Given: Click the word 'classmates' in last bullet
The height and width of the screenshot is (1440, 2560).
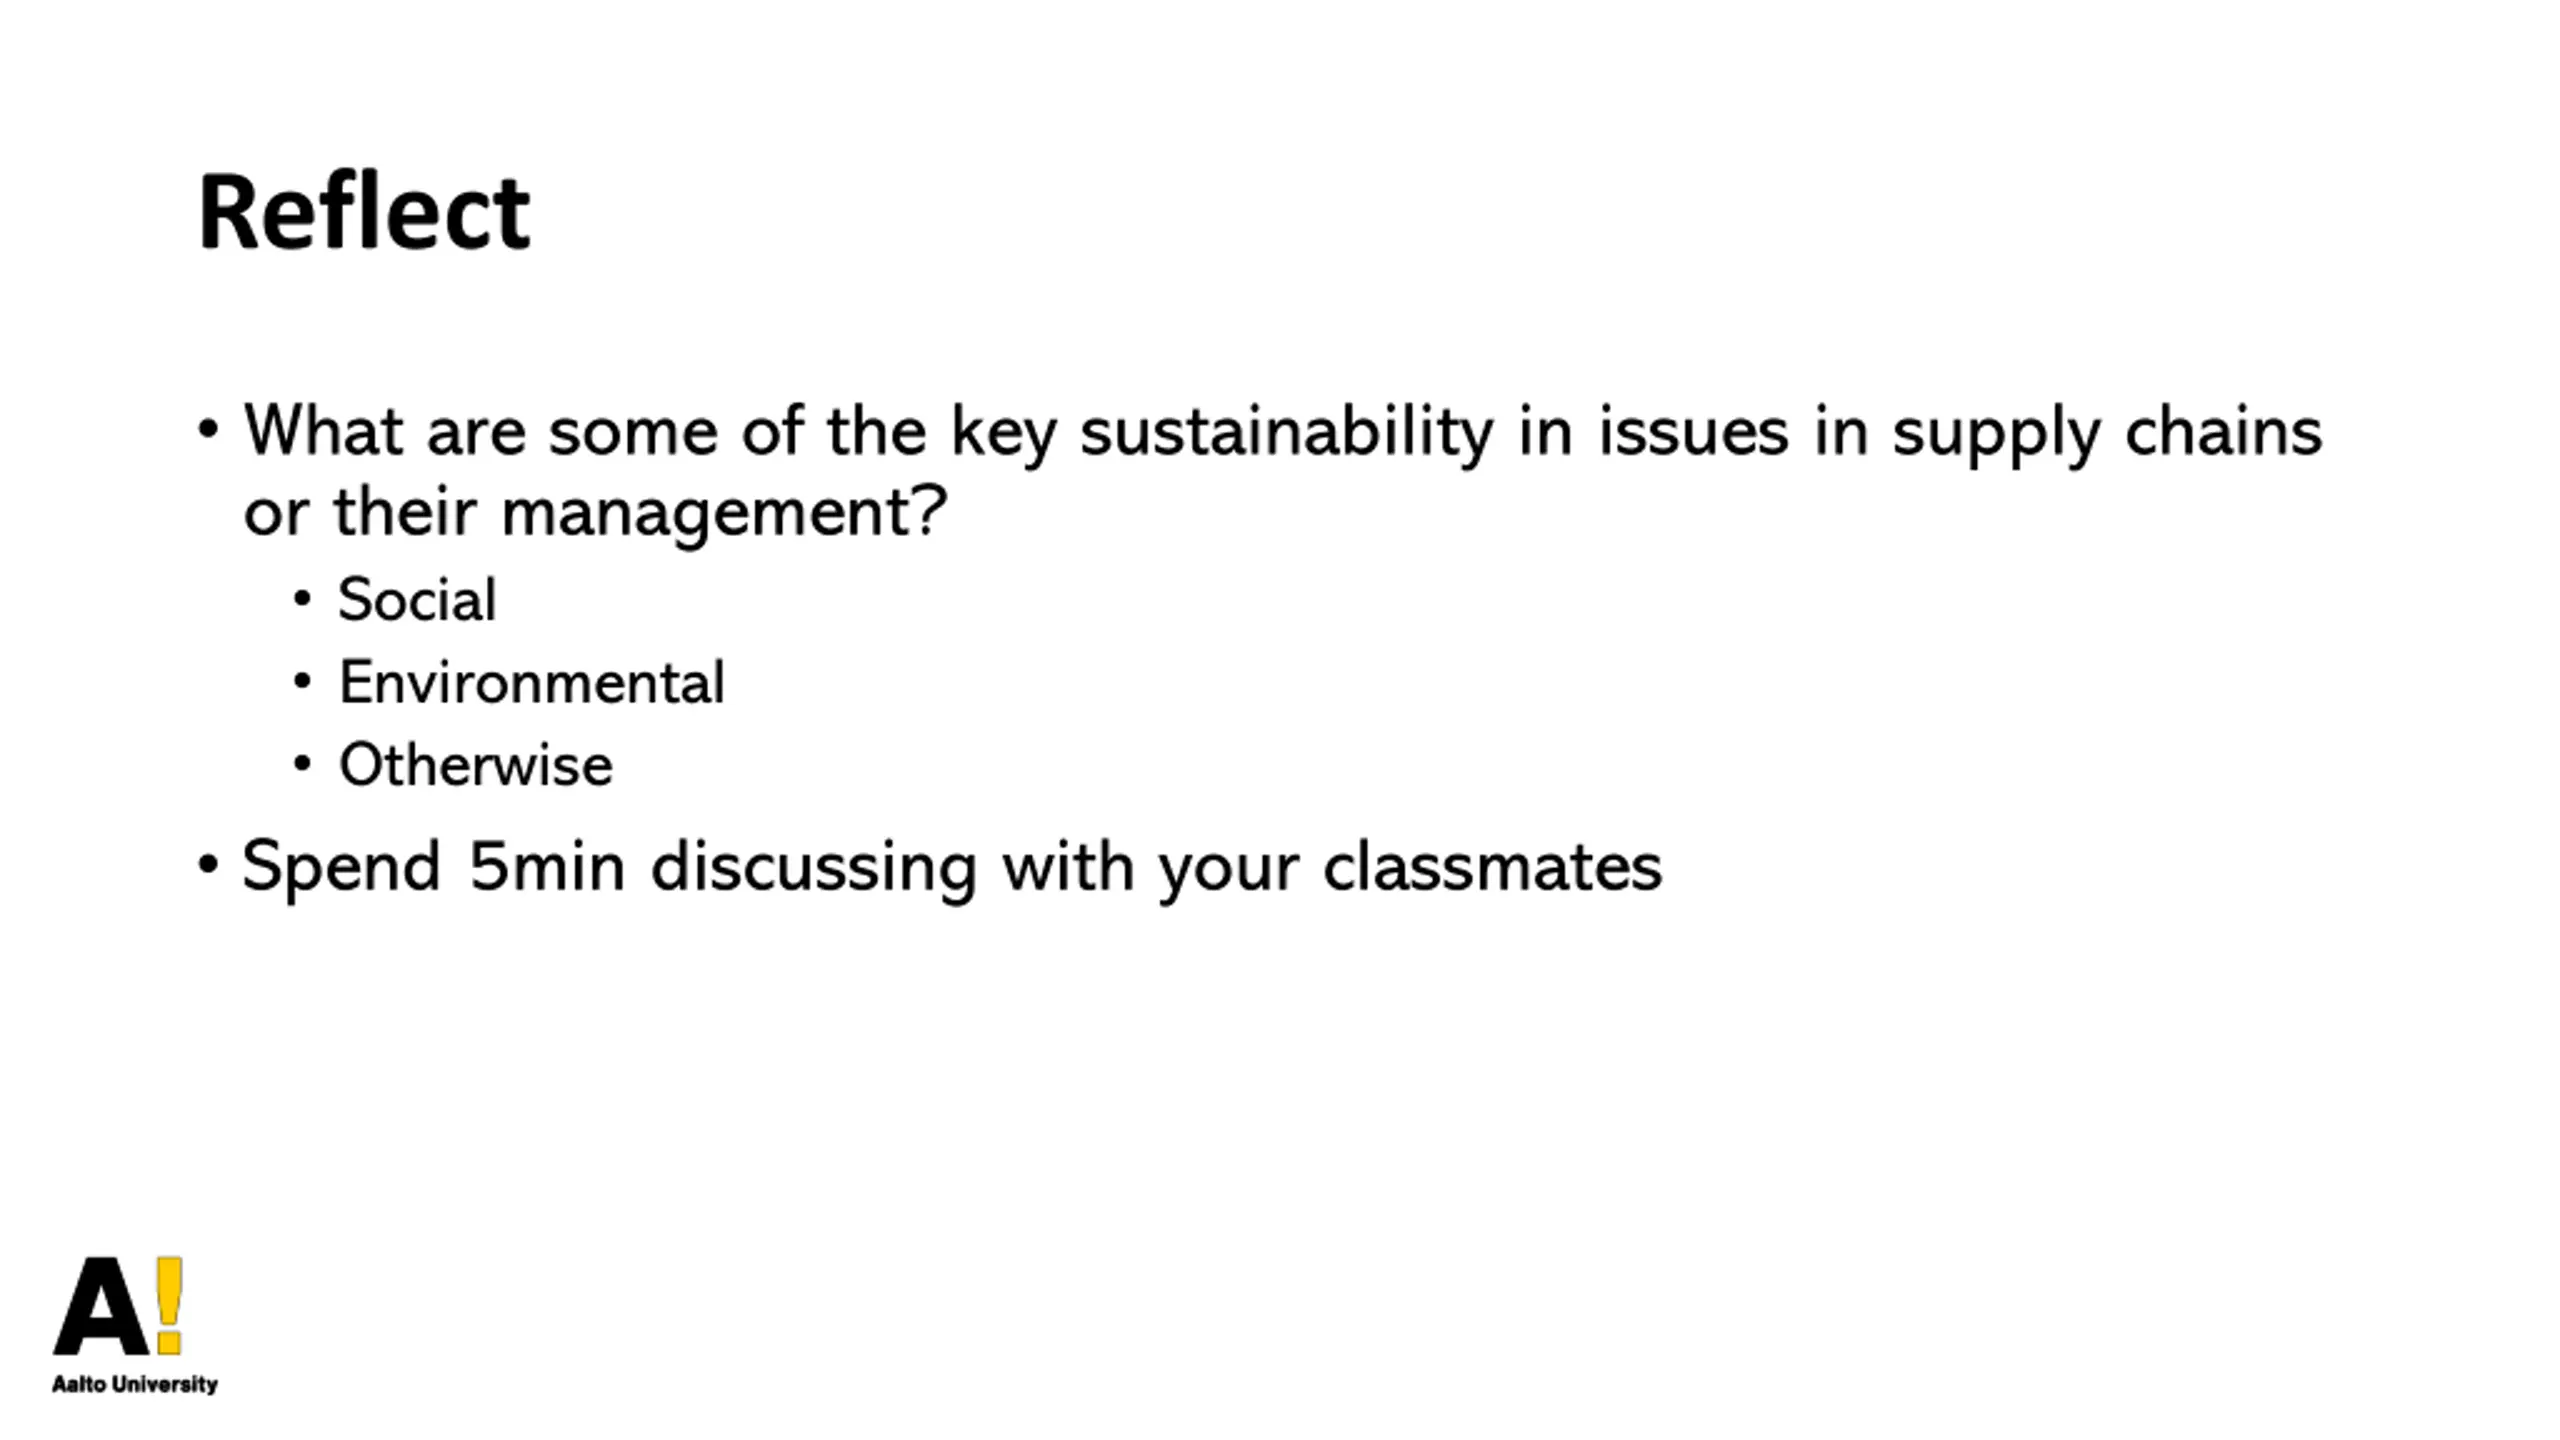Looking at the screenshot, I should pos(1492,866).
